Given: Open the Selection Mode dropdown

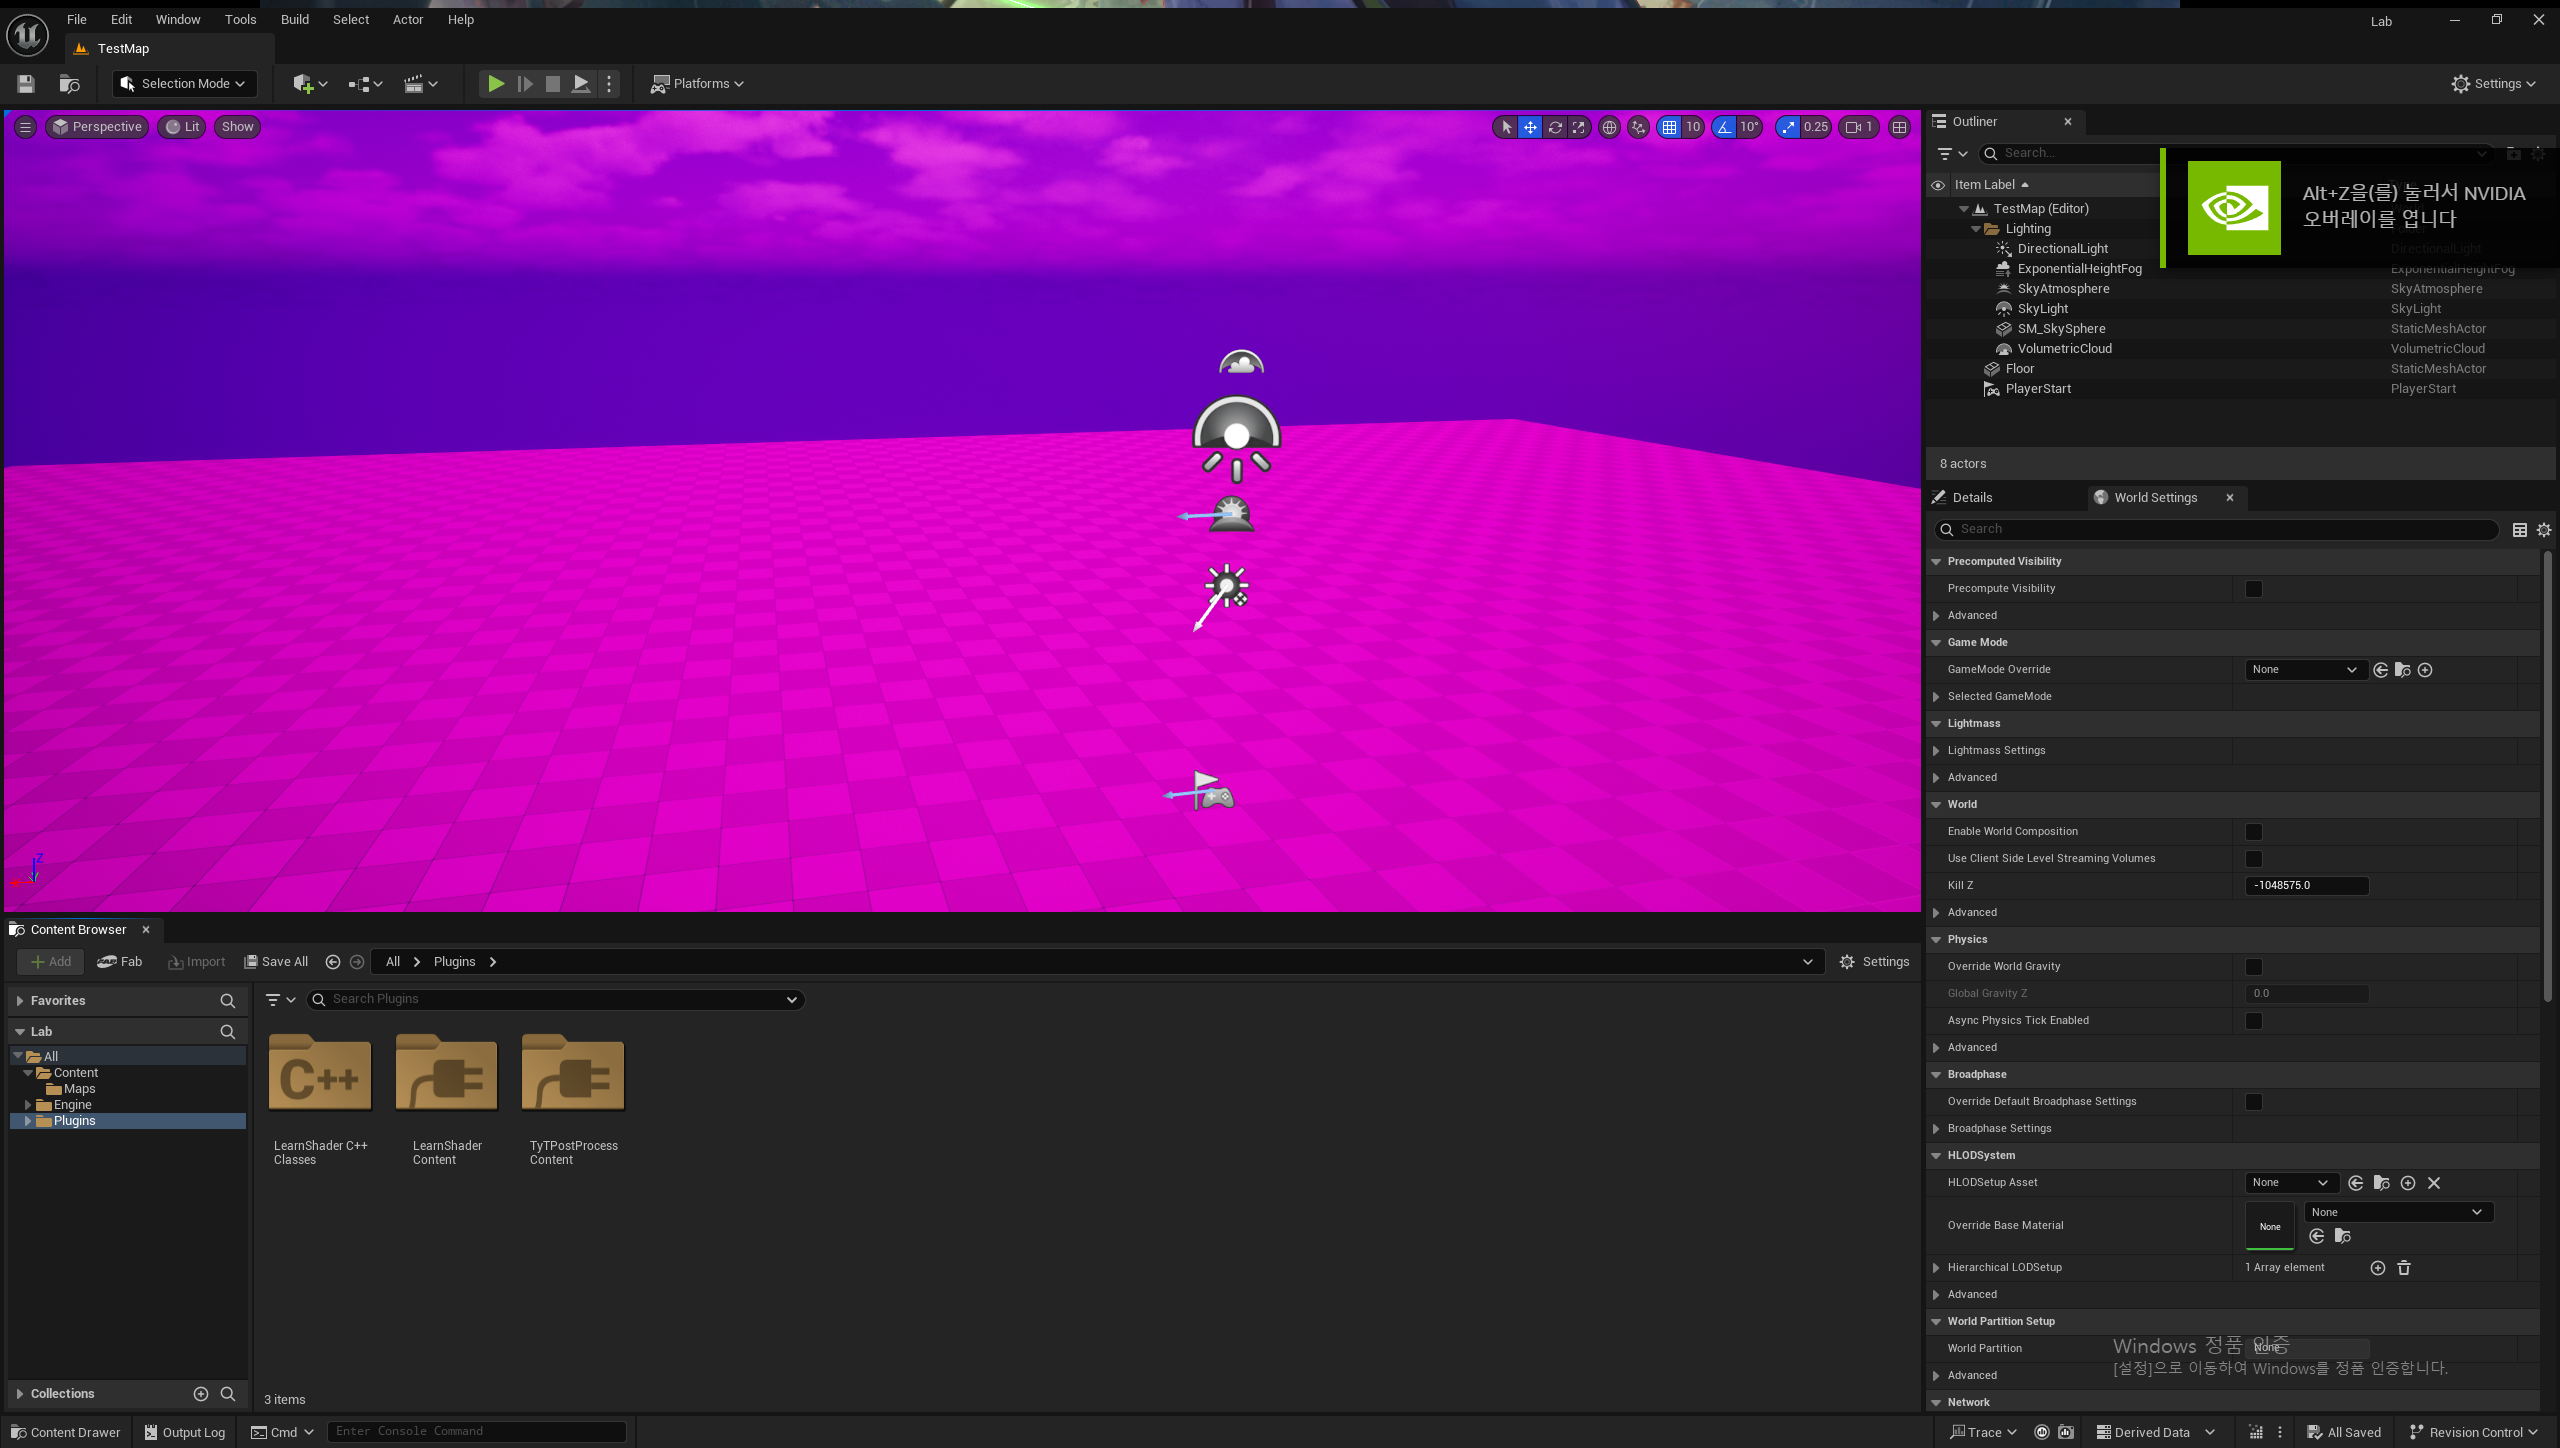Looking at the screenshot, I should pyautogui.click(x=184, y=83).
